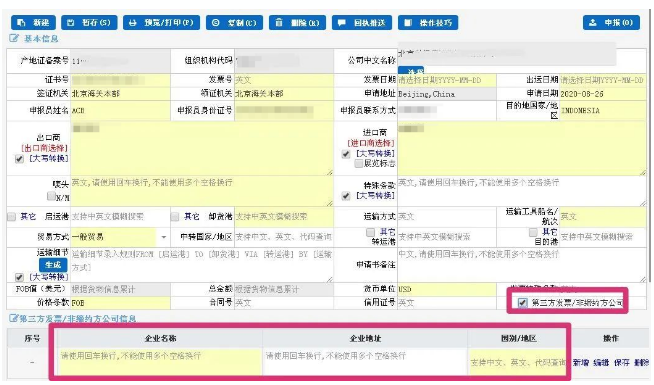Open 操作技巧 operation tips
The width and height of the screenshot is (654, 385).
(x=428, y=23)
